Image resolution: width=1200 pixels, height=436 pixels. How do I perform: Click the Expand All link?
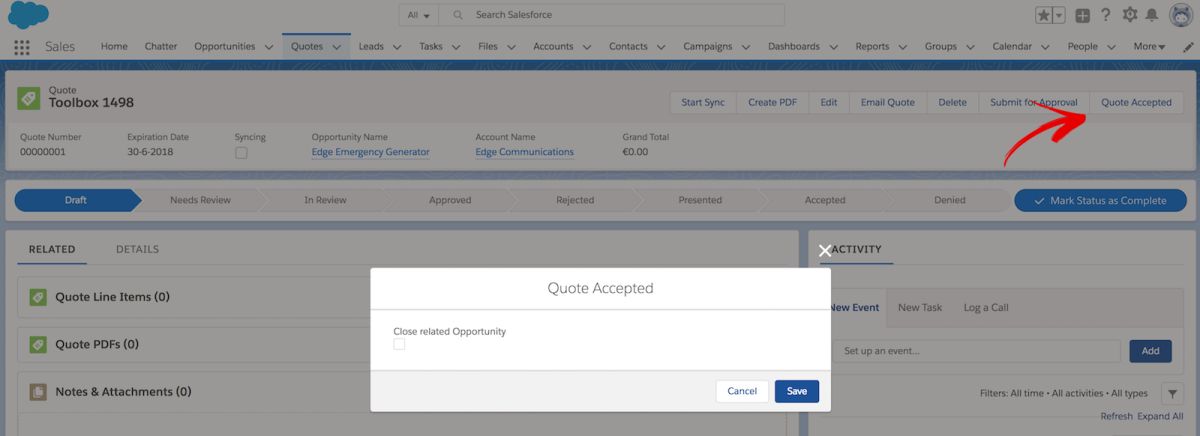pyautogui.click(x=1160, y=416)
